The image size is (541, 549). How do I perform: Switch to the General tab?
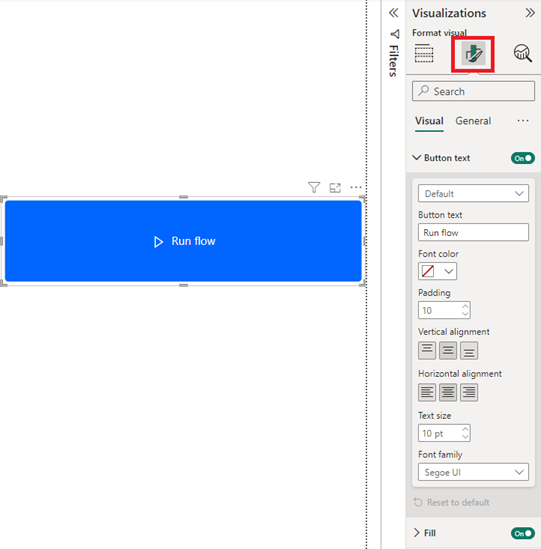click(473, 121)
